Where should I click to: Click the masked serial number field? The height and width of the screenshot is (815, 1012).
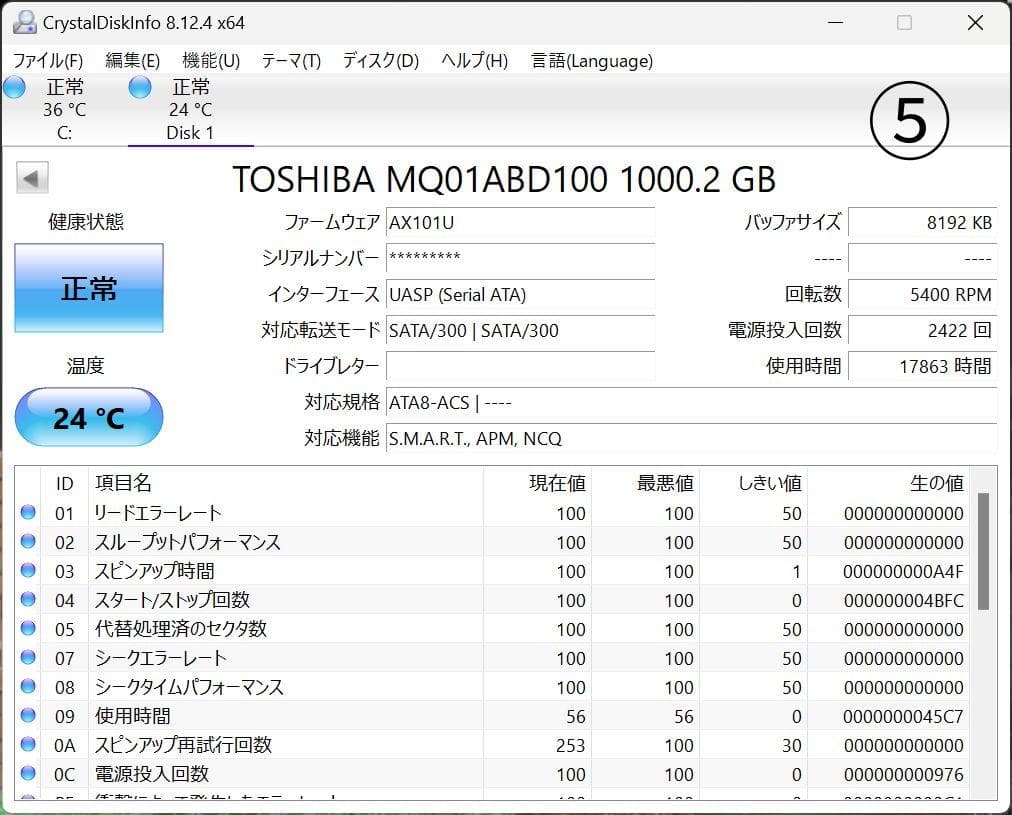point(520,258)
